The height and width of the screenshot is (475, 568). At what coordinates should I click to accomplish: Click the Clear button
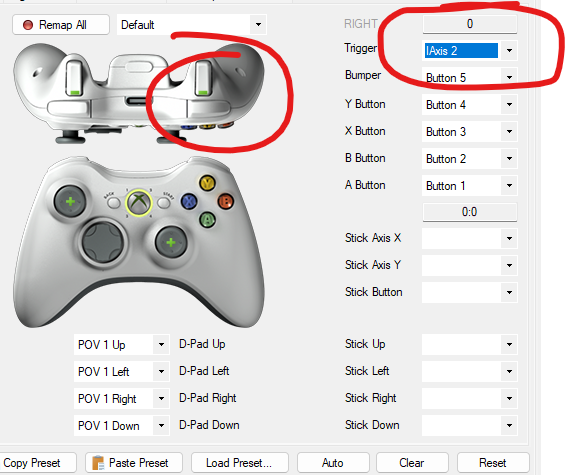tap(412, 463)
